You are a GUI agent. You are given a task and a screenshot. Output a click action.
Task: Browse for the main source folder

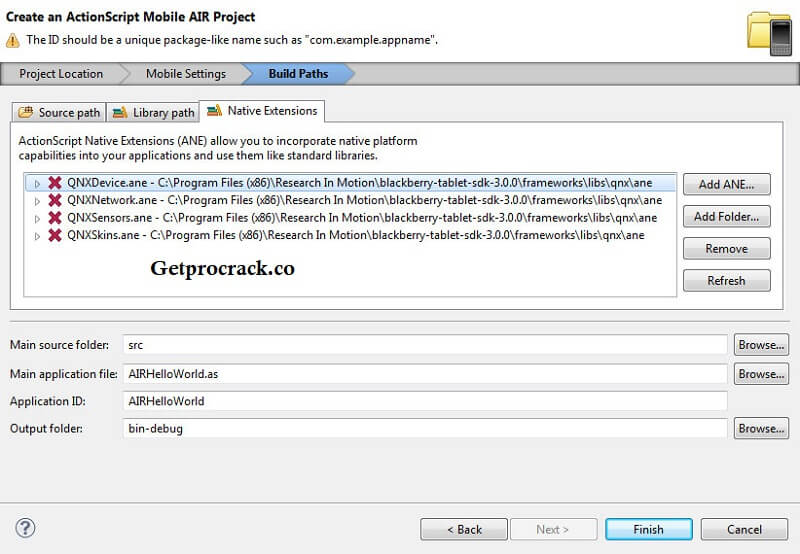[x=761, y=345]
